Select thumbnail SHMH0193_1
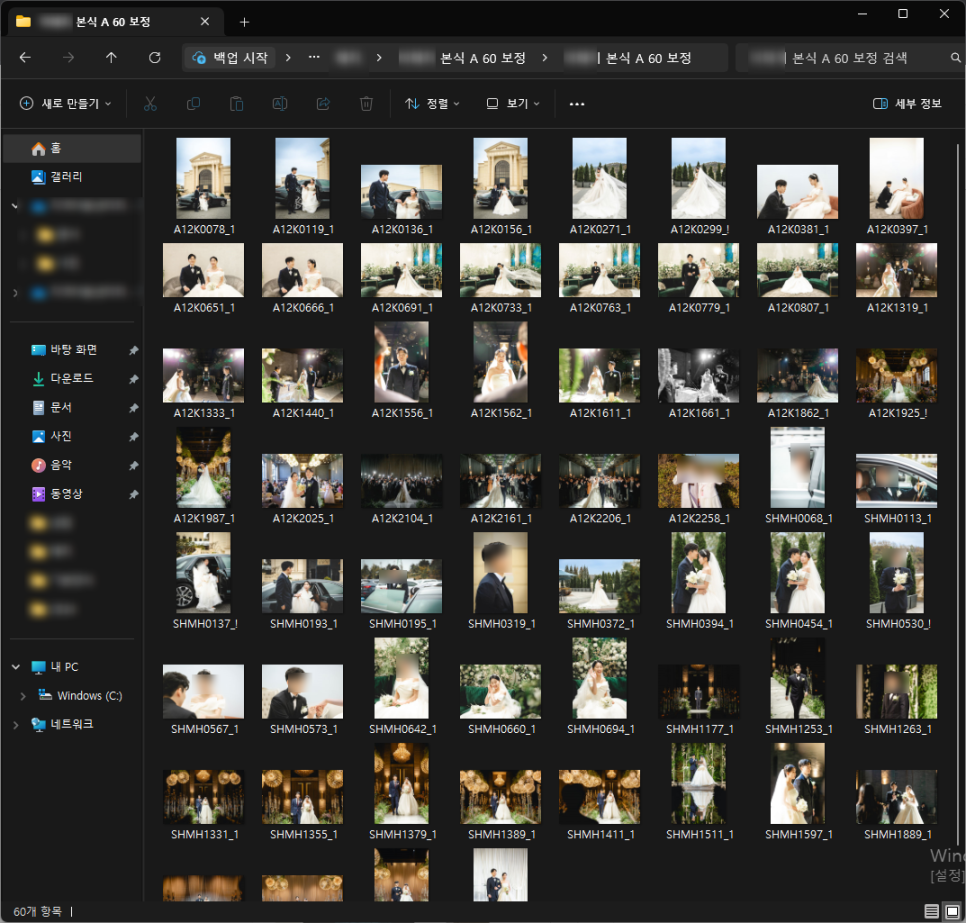966x923 pixels. (302, 586)
